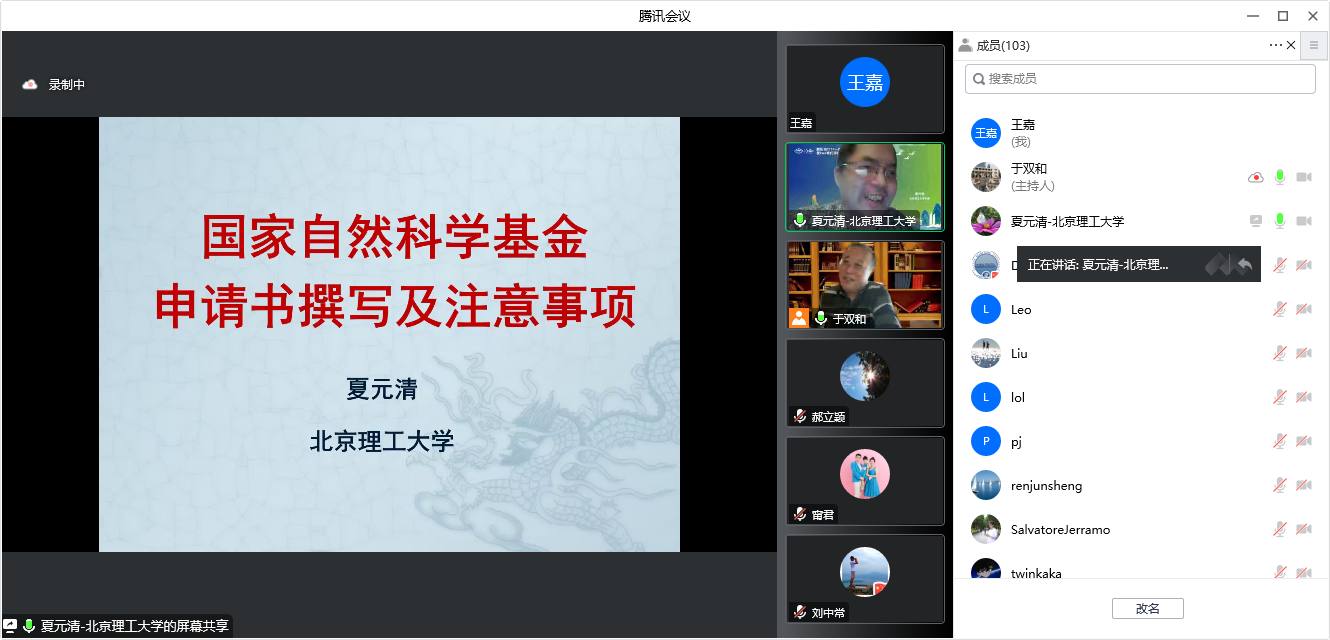The width and height of the screenshot is (1330, 640).
Task: Select SalvatoreJerramo in the members list
Action: [1059, 529]
